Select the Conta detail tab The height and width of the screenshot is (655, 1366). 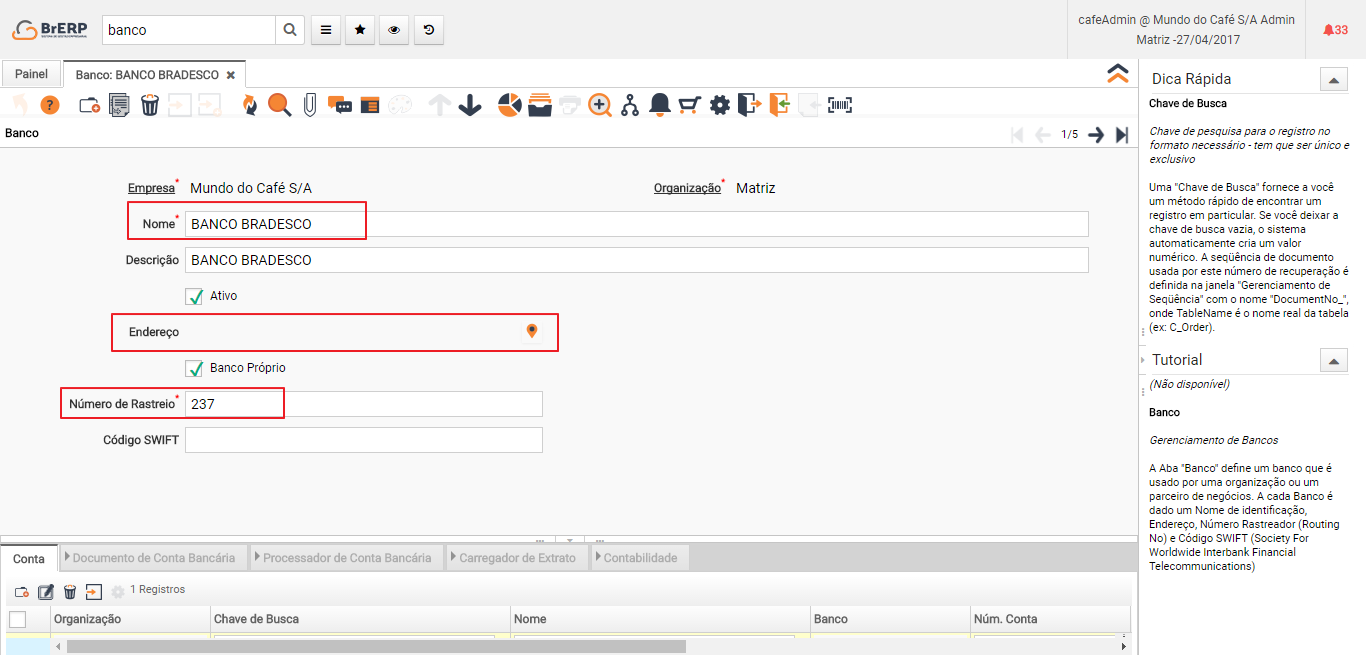(29, 558)
